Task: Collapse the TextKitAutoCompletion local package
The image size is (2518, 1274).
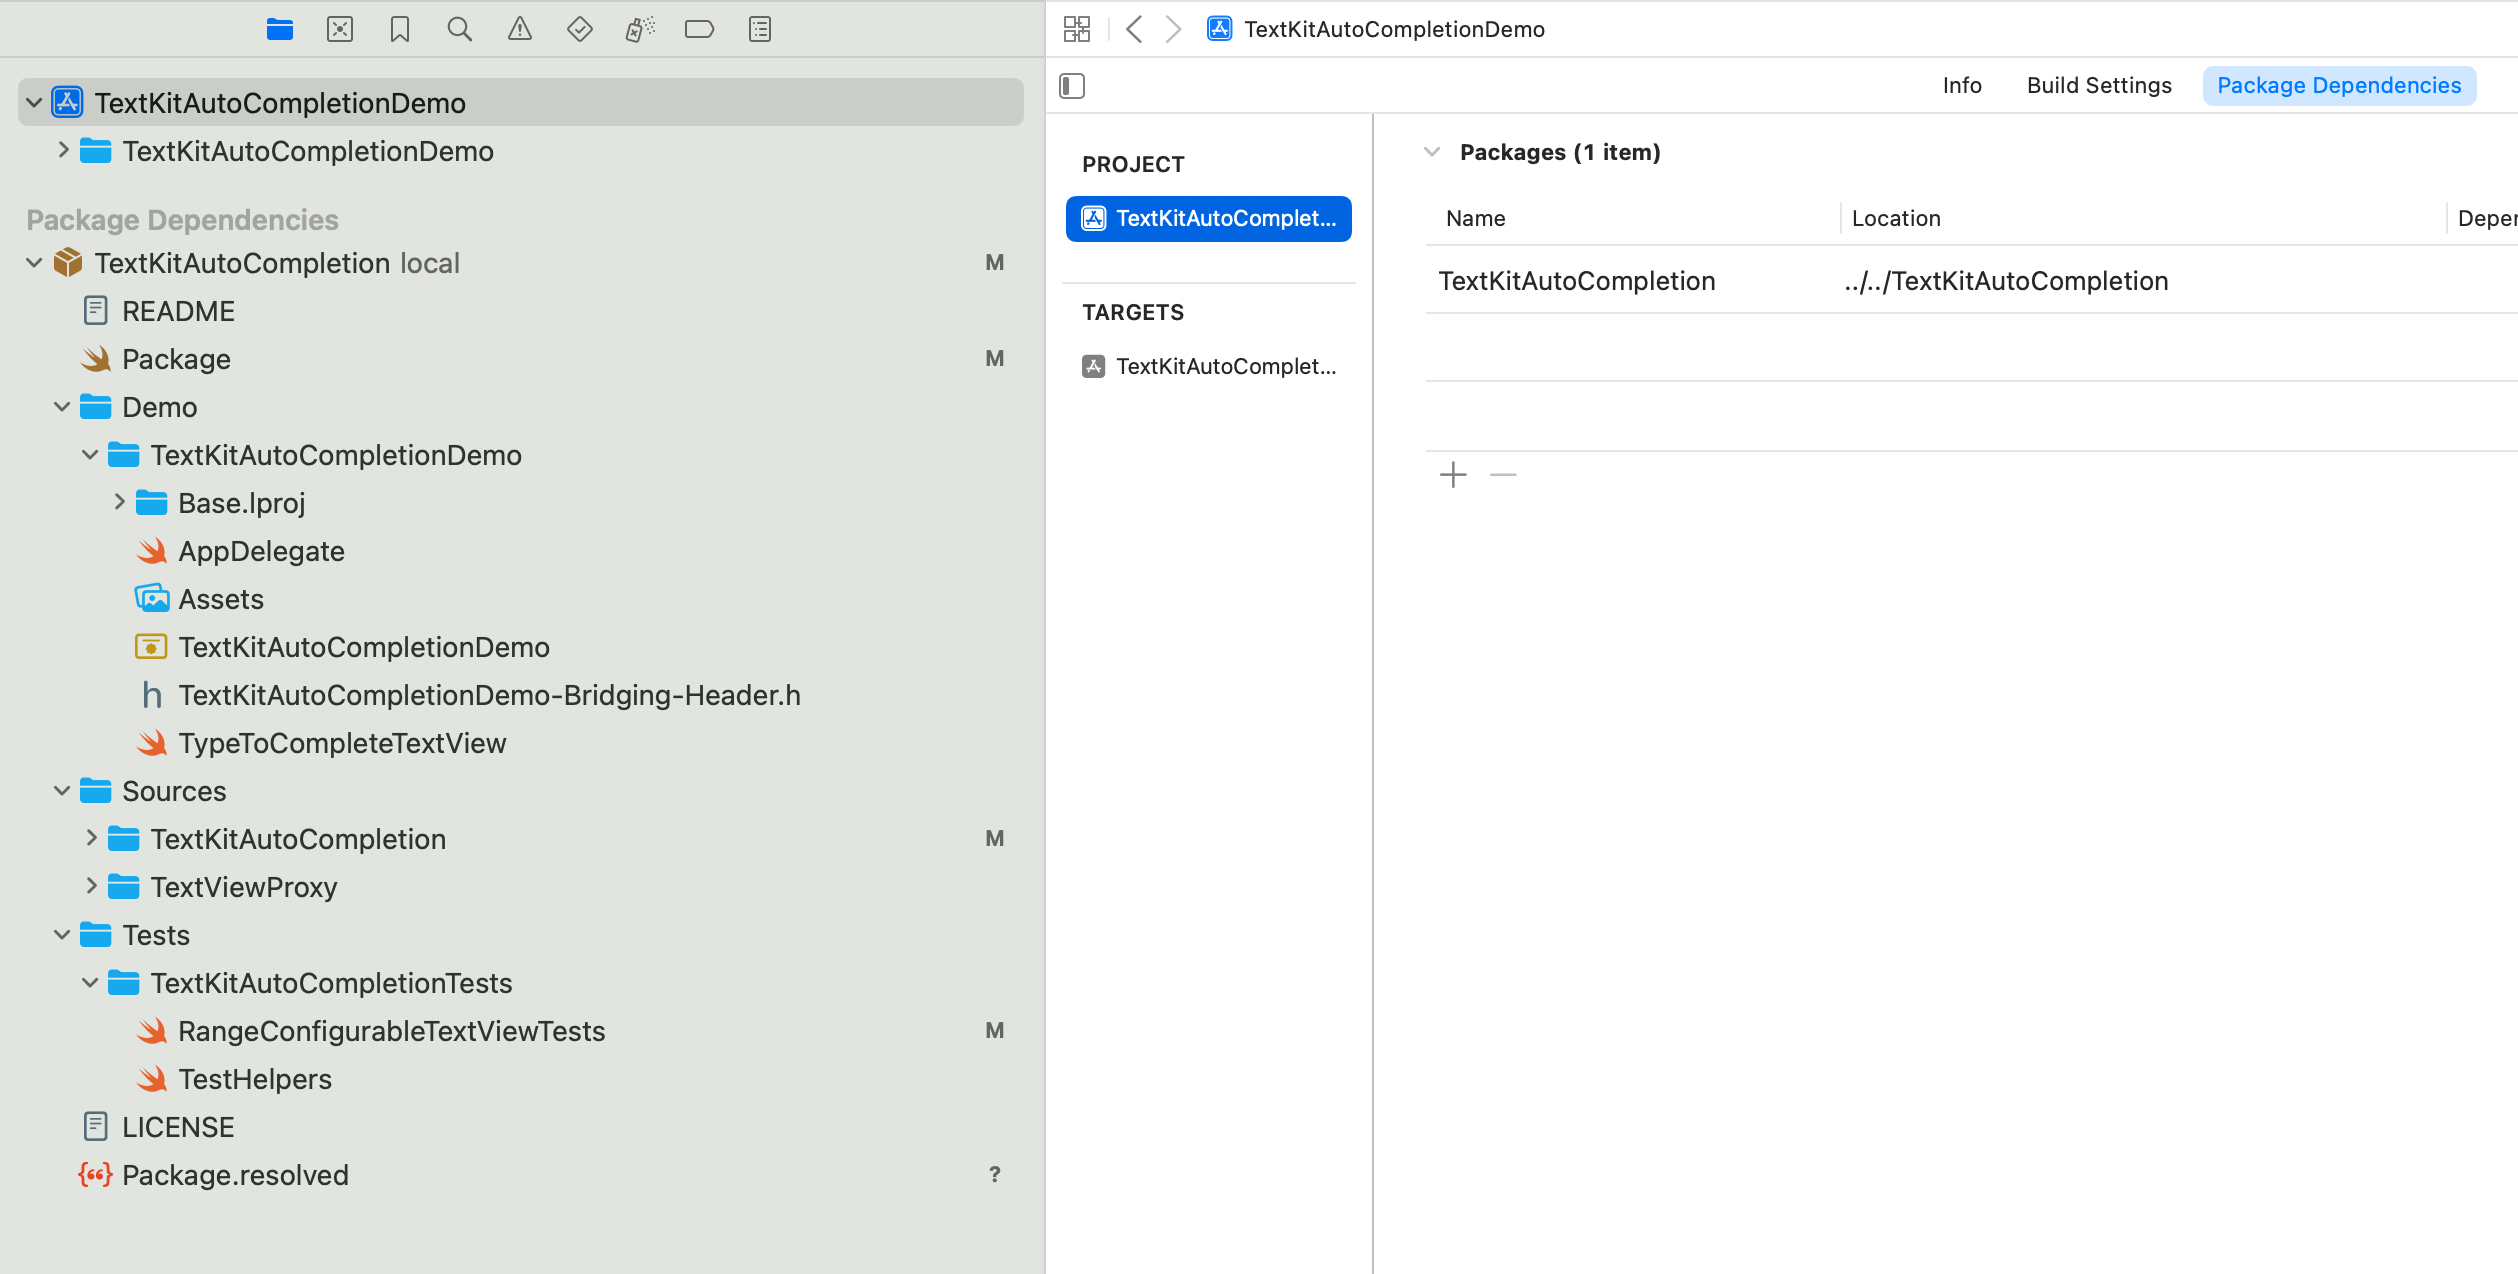Action: pyautogui.click(x=34, y=262)
